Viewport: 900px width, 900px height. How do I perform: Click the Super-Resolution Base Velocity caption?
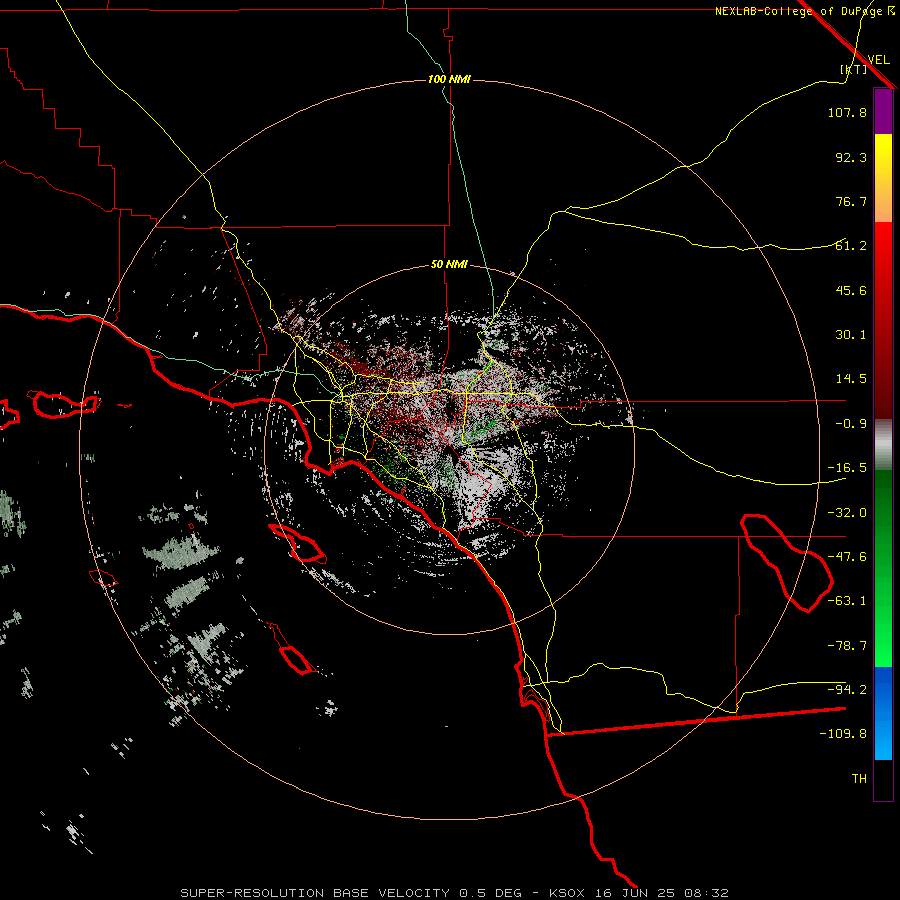pyautogui.click(x=455, y=893)
